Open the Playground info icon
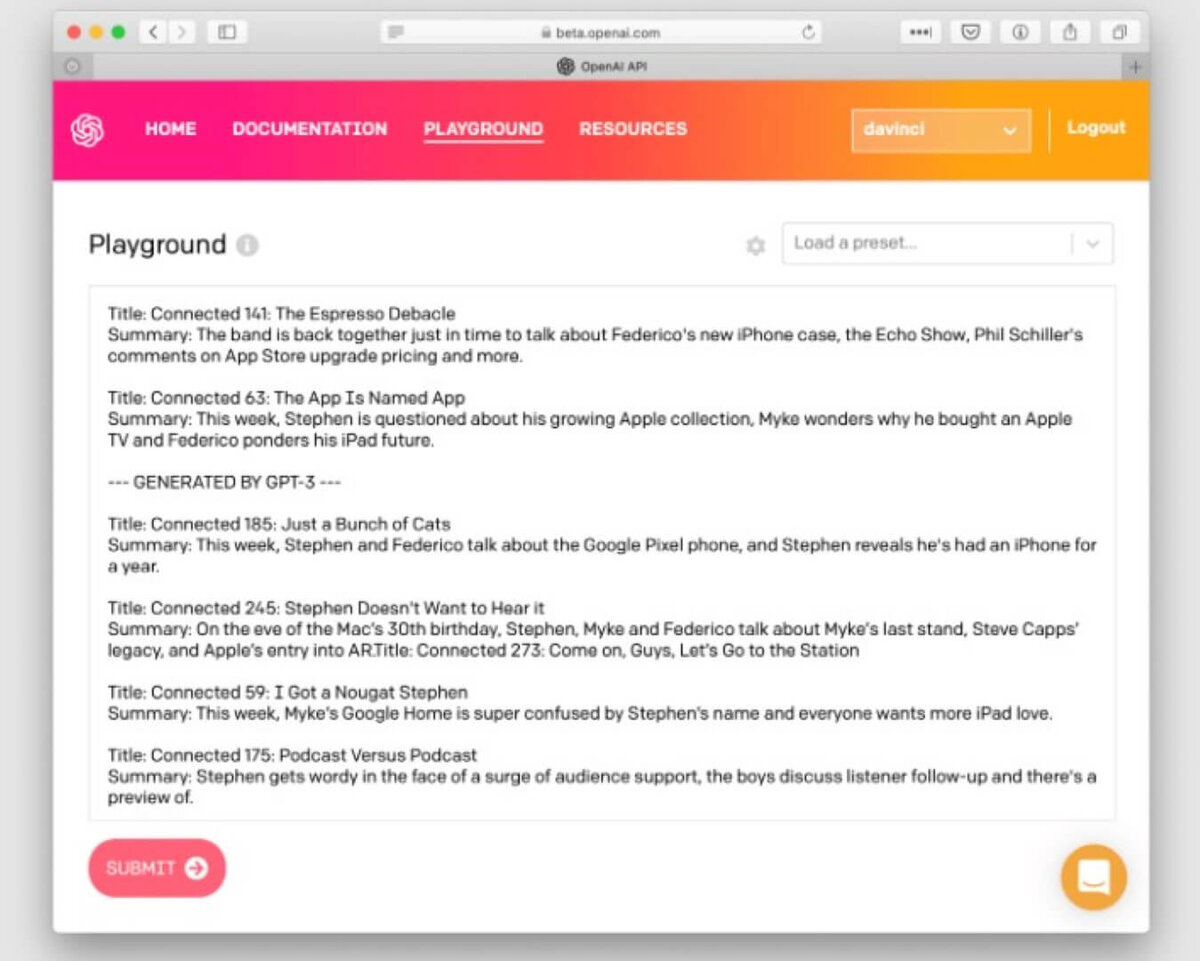Image resolution: width=1200 pixels, height=961 pixels. click(x=247, y=245)
